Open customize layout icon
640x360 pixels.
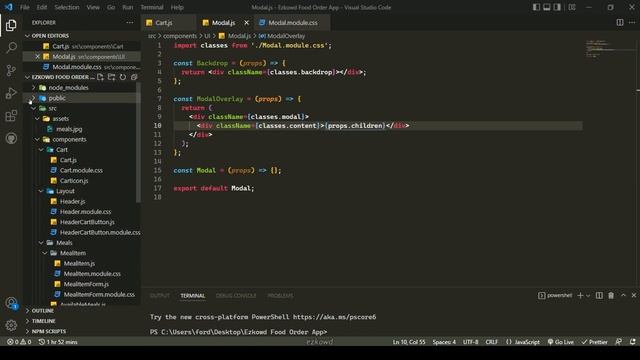(572, 7)
